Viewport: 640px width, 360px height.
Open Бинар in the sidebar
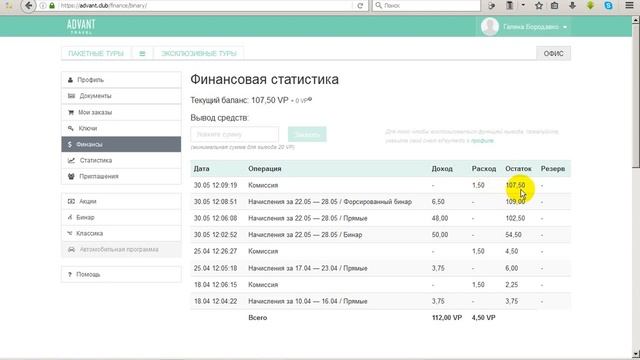coord(121,217)
